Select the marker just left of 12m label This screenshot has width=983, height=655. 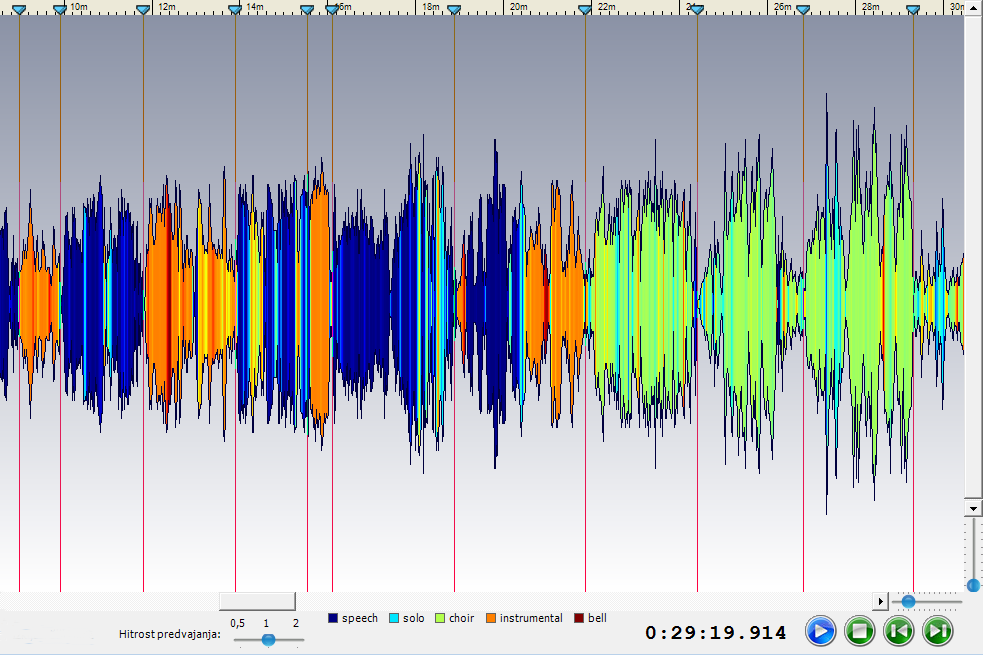coord(143,10)
